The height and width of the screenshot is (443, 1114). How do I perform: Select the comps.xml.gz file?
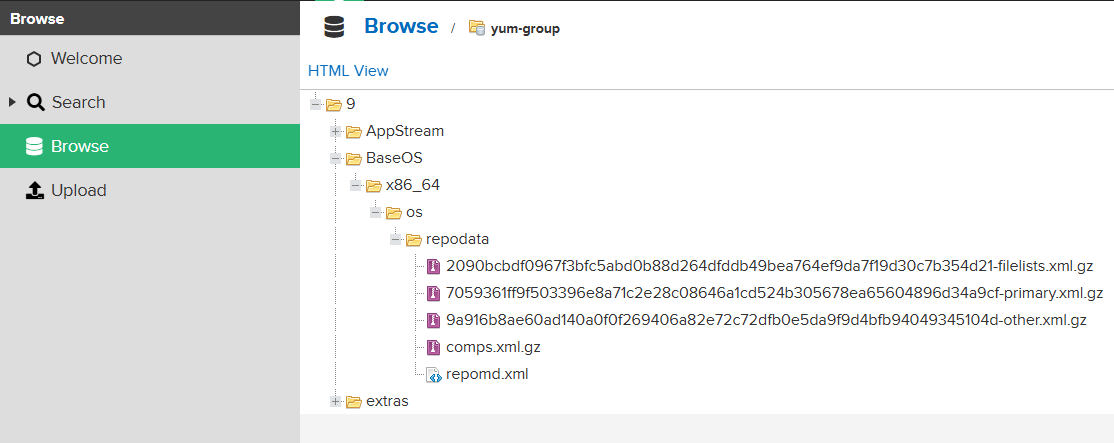[x=493, y=347]
